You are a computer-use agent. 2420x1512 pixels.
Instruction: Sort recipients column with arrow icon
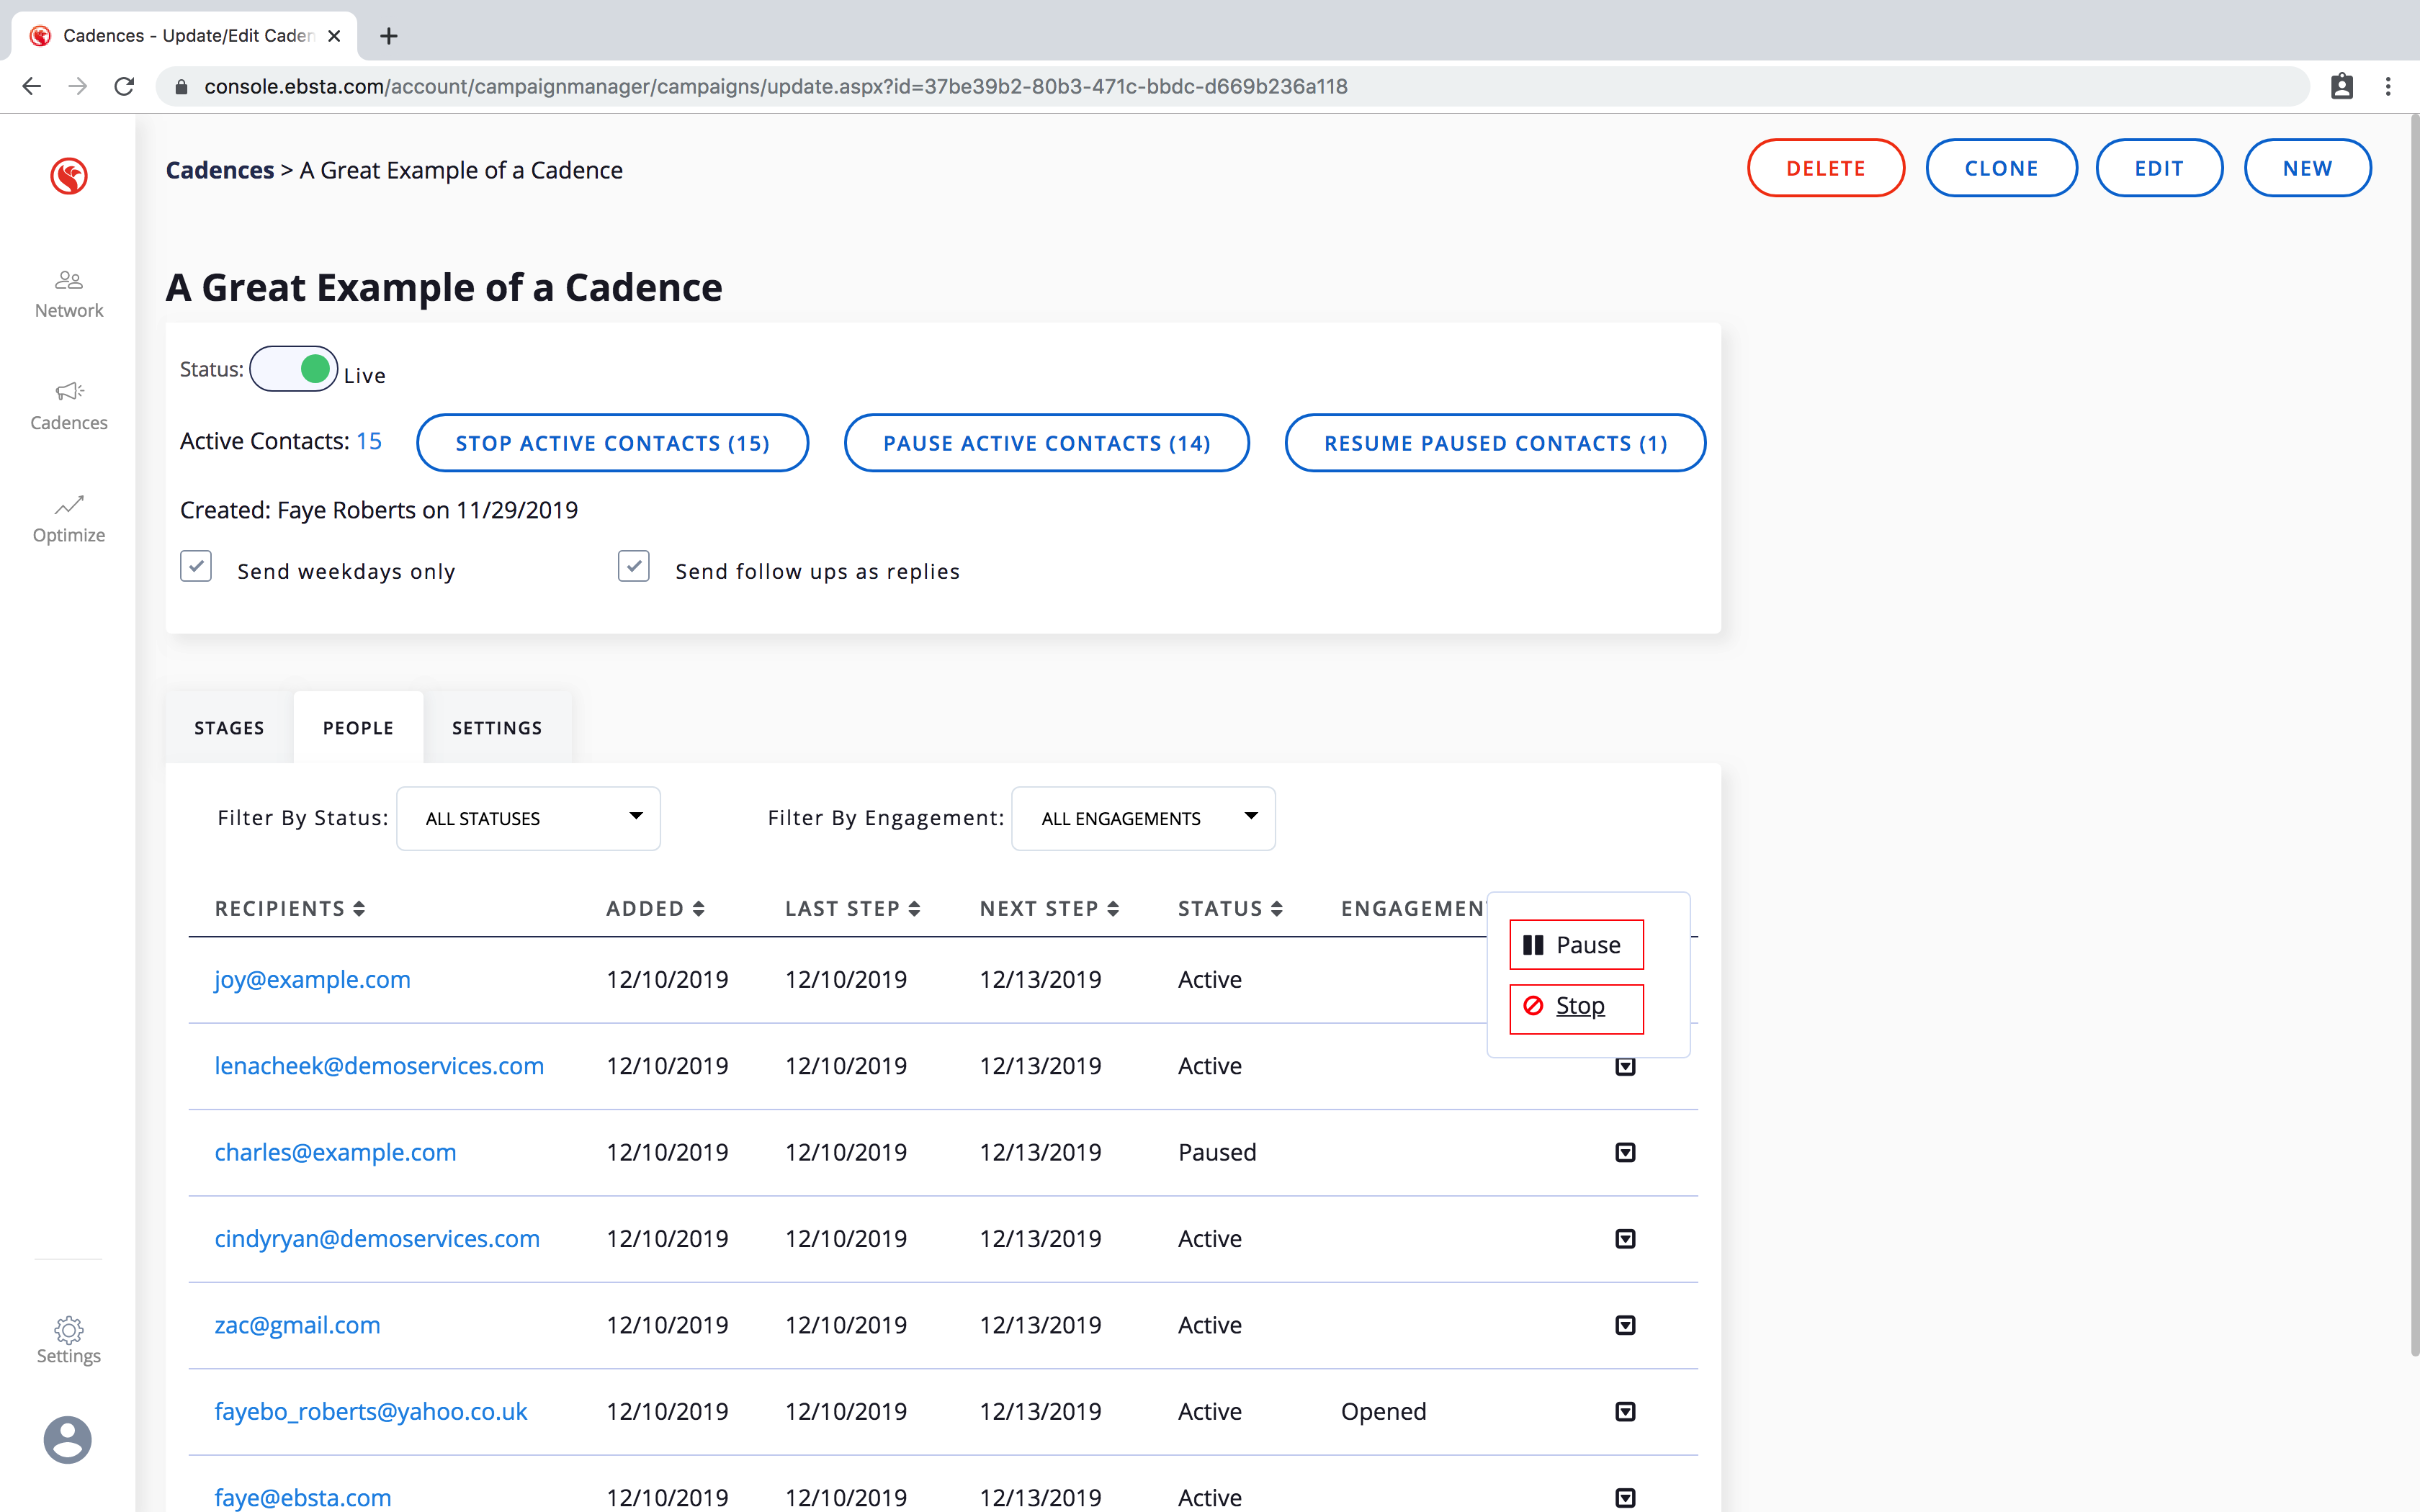coord(359,908)
